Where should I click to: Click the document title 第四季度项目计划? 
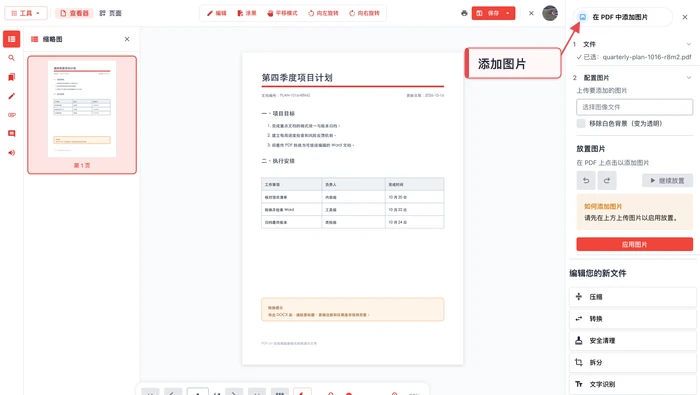[297, 78]
